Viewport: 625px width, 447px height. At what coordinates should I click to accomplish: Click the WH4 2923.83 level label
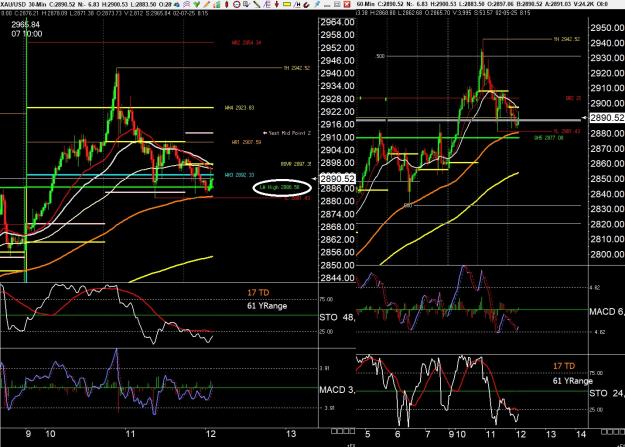point(240,108)
